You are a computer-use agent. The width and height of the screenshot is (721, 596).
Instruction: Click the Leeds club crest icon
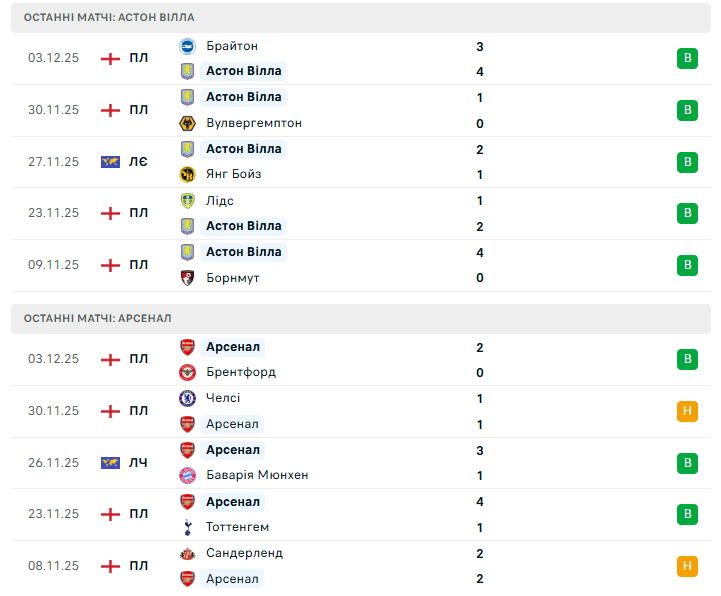coord(187,201)
